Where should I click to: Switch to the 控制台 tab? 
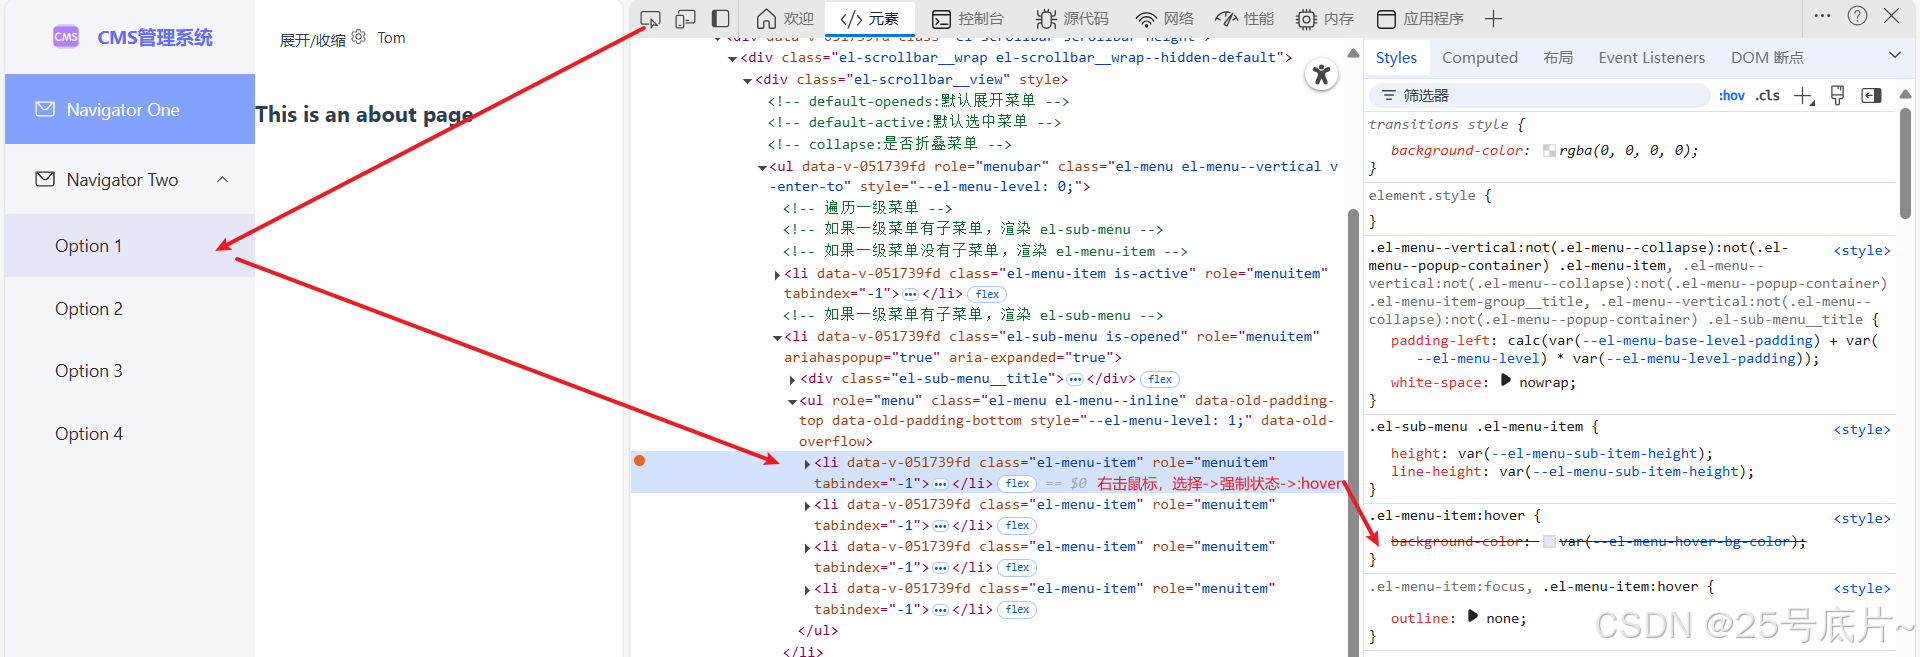[x=967, y=19]
